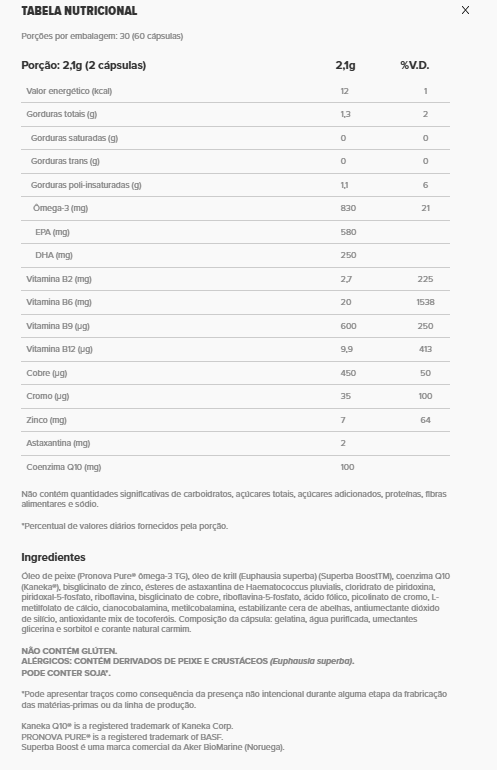Click the Ingredientes heading
Viewport: 497px width, 770px height.
[53, 557]
